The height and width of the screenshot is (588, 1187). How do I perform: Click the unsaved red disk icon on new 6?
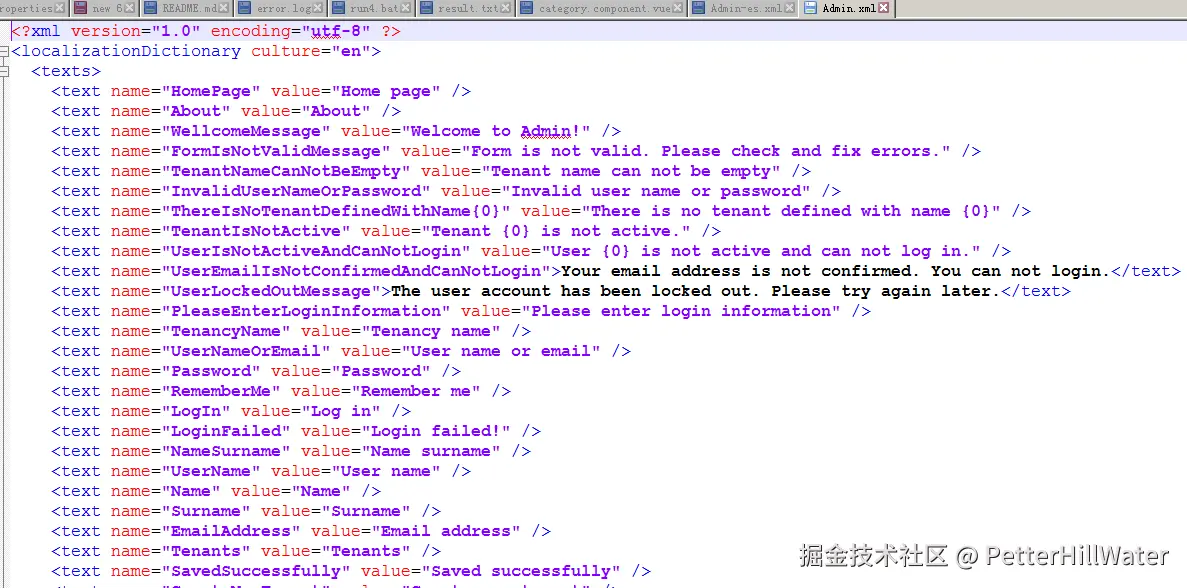79,8
